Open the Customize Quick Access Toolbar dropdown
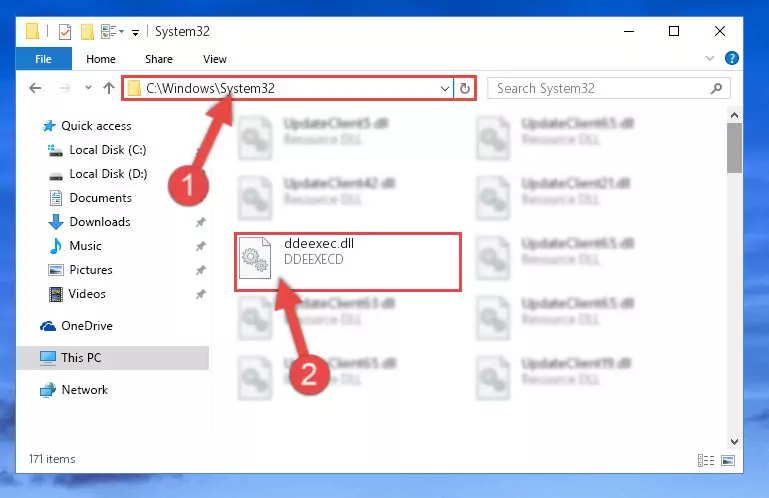This screenshot has width=769, height=498. [x=135, y=32]
